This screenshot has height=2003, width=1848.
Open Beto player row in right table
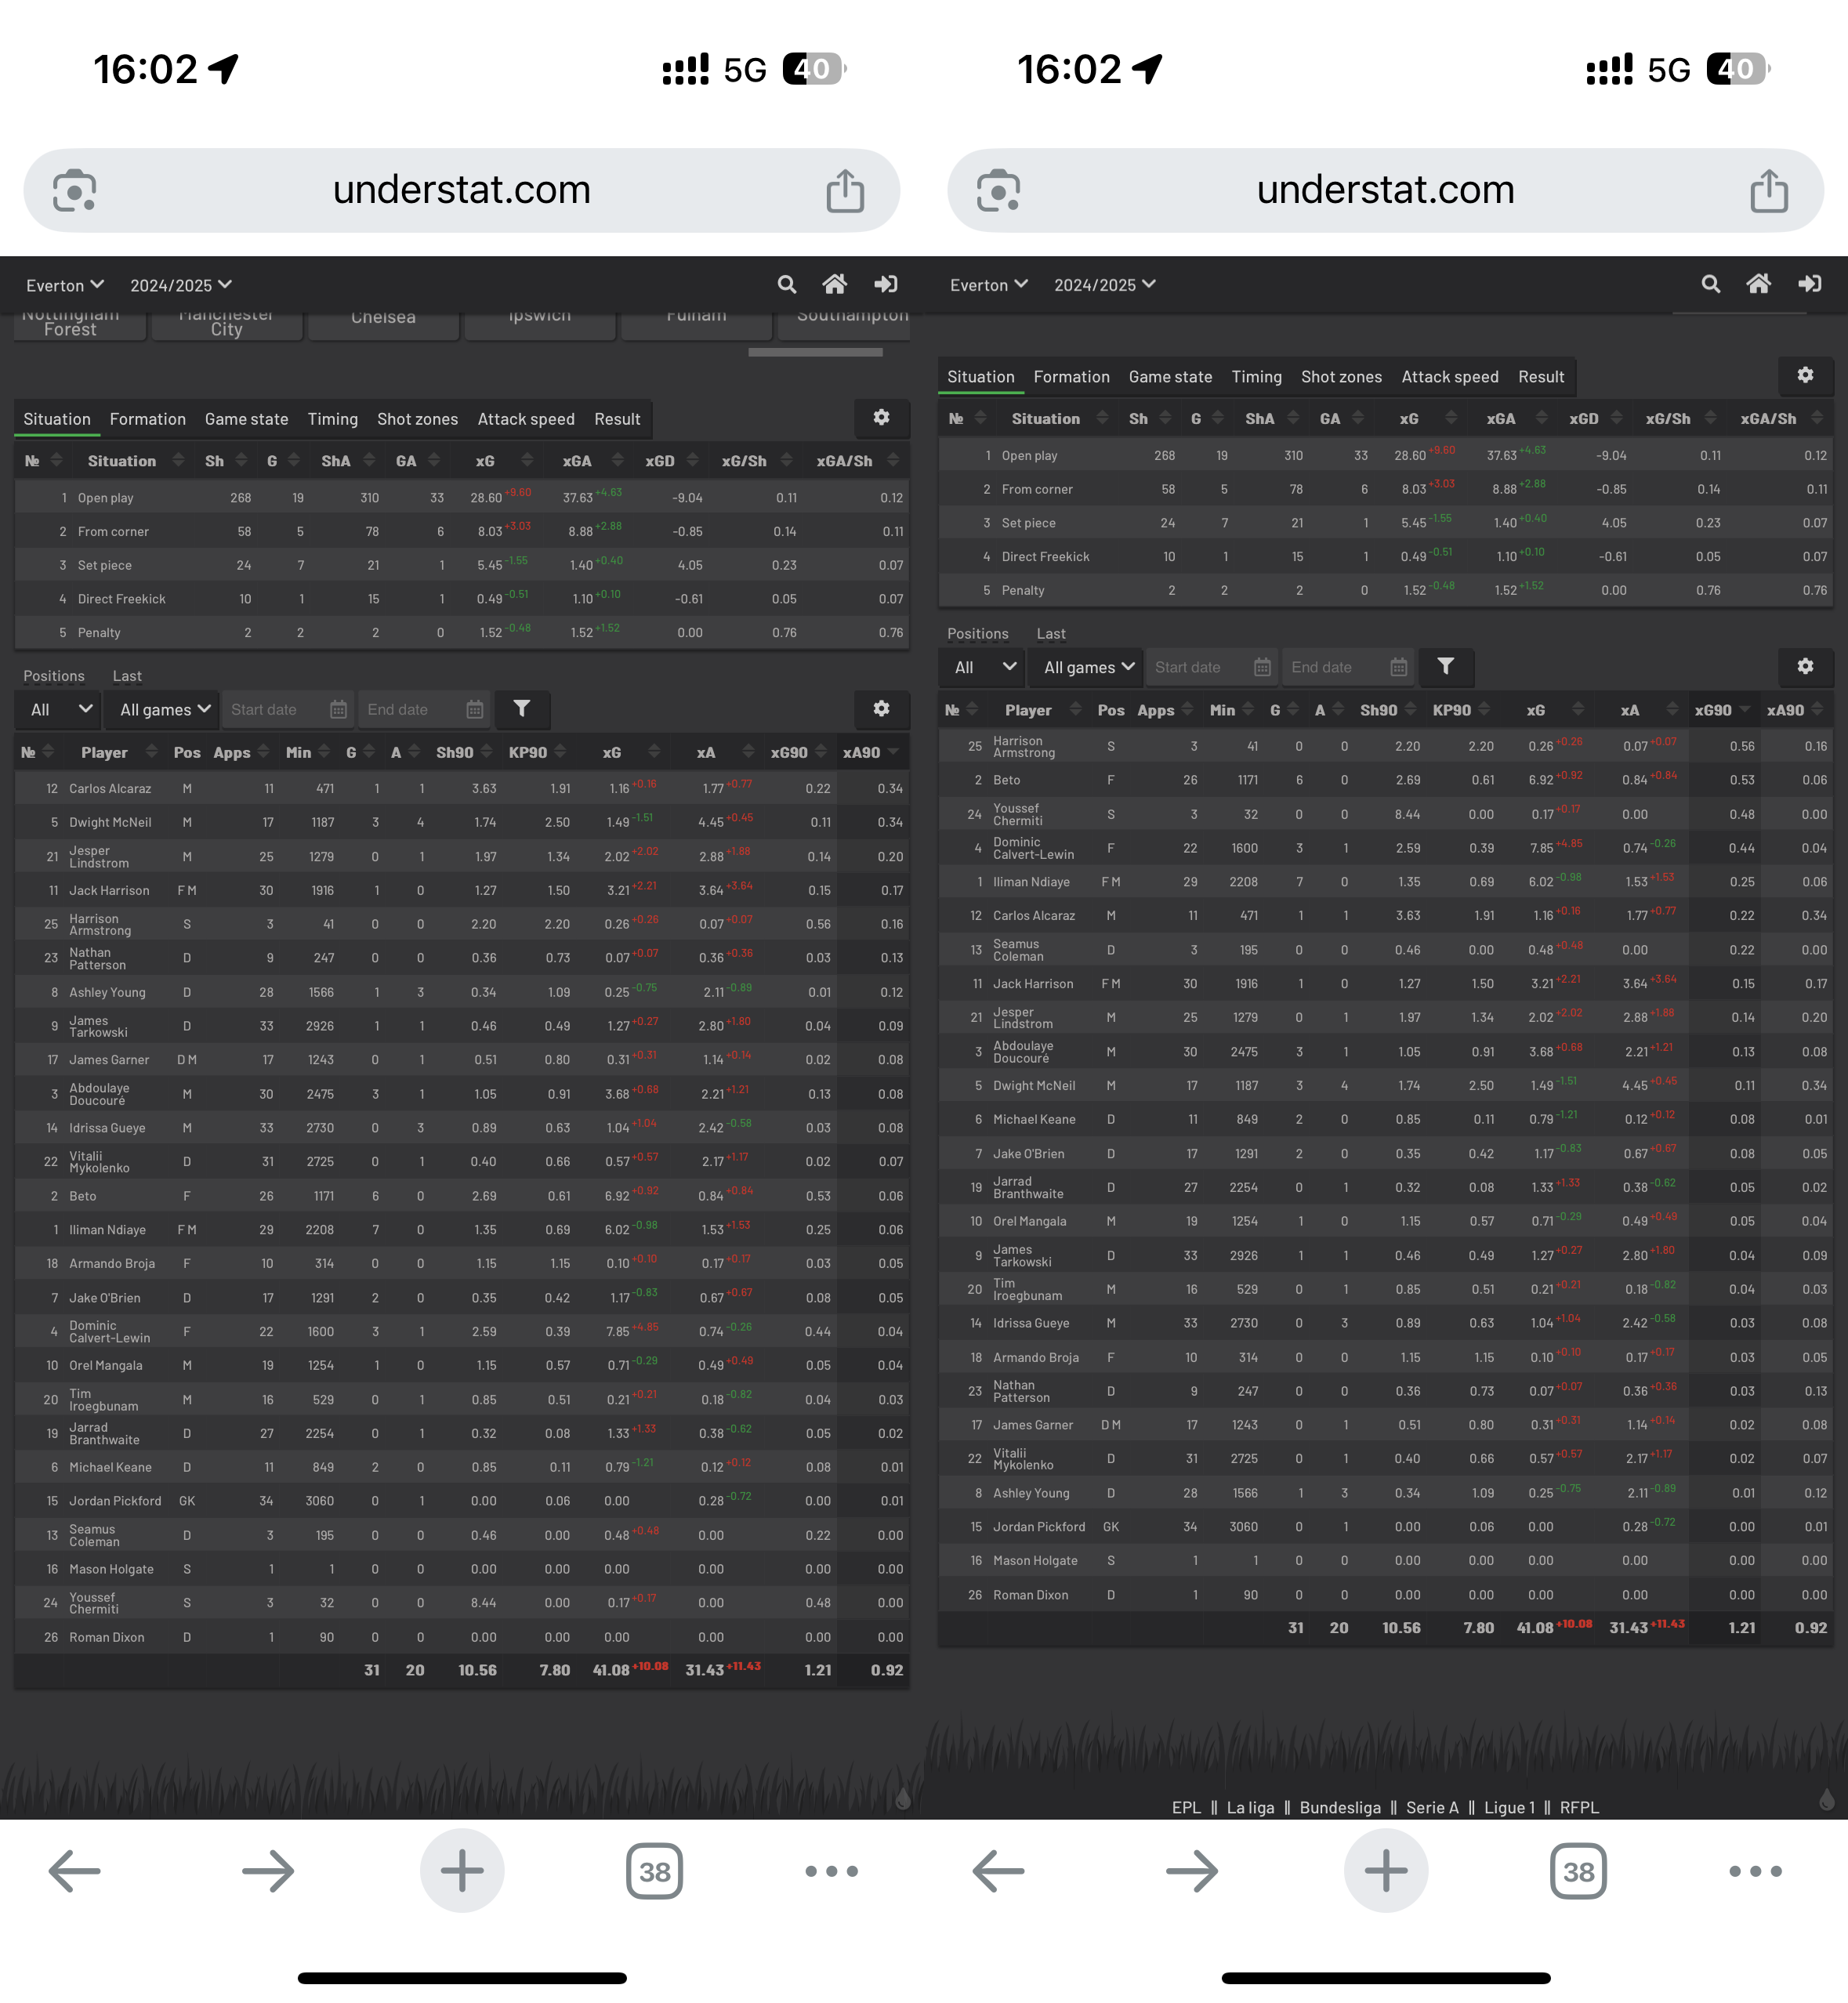[x=1386, y=780]
